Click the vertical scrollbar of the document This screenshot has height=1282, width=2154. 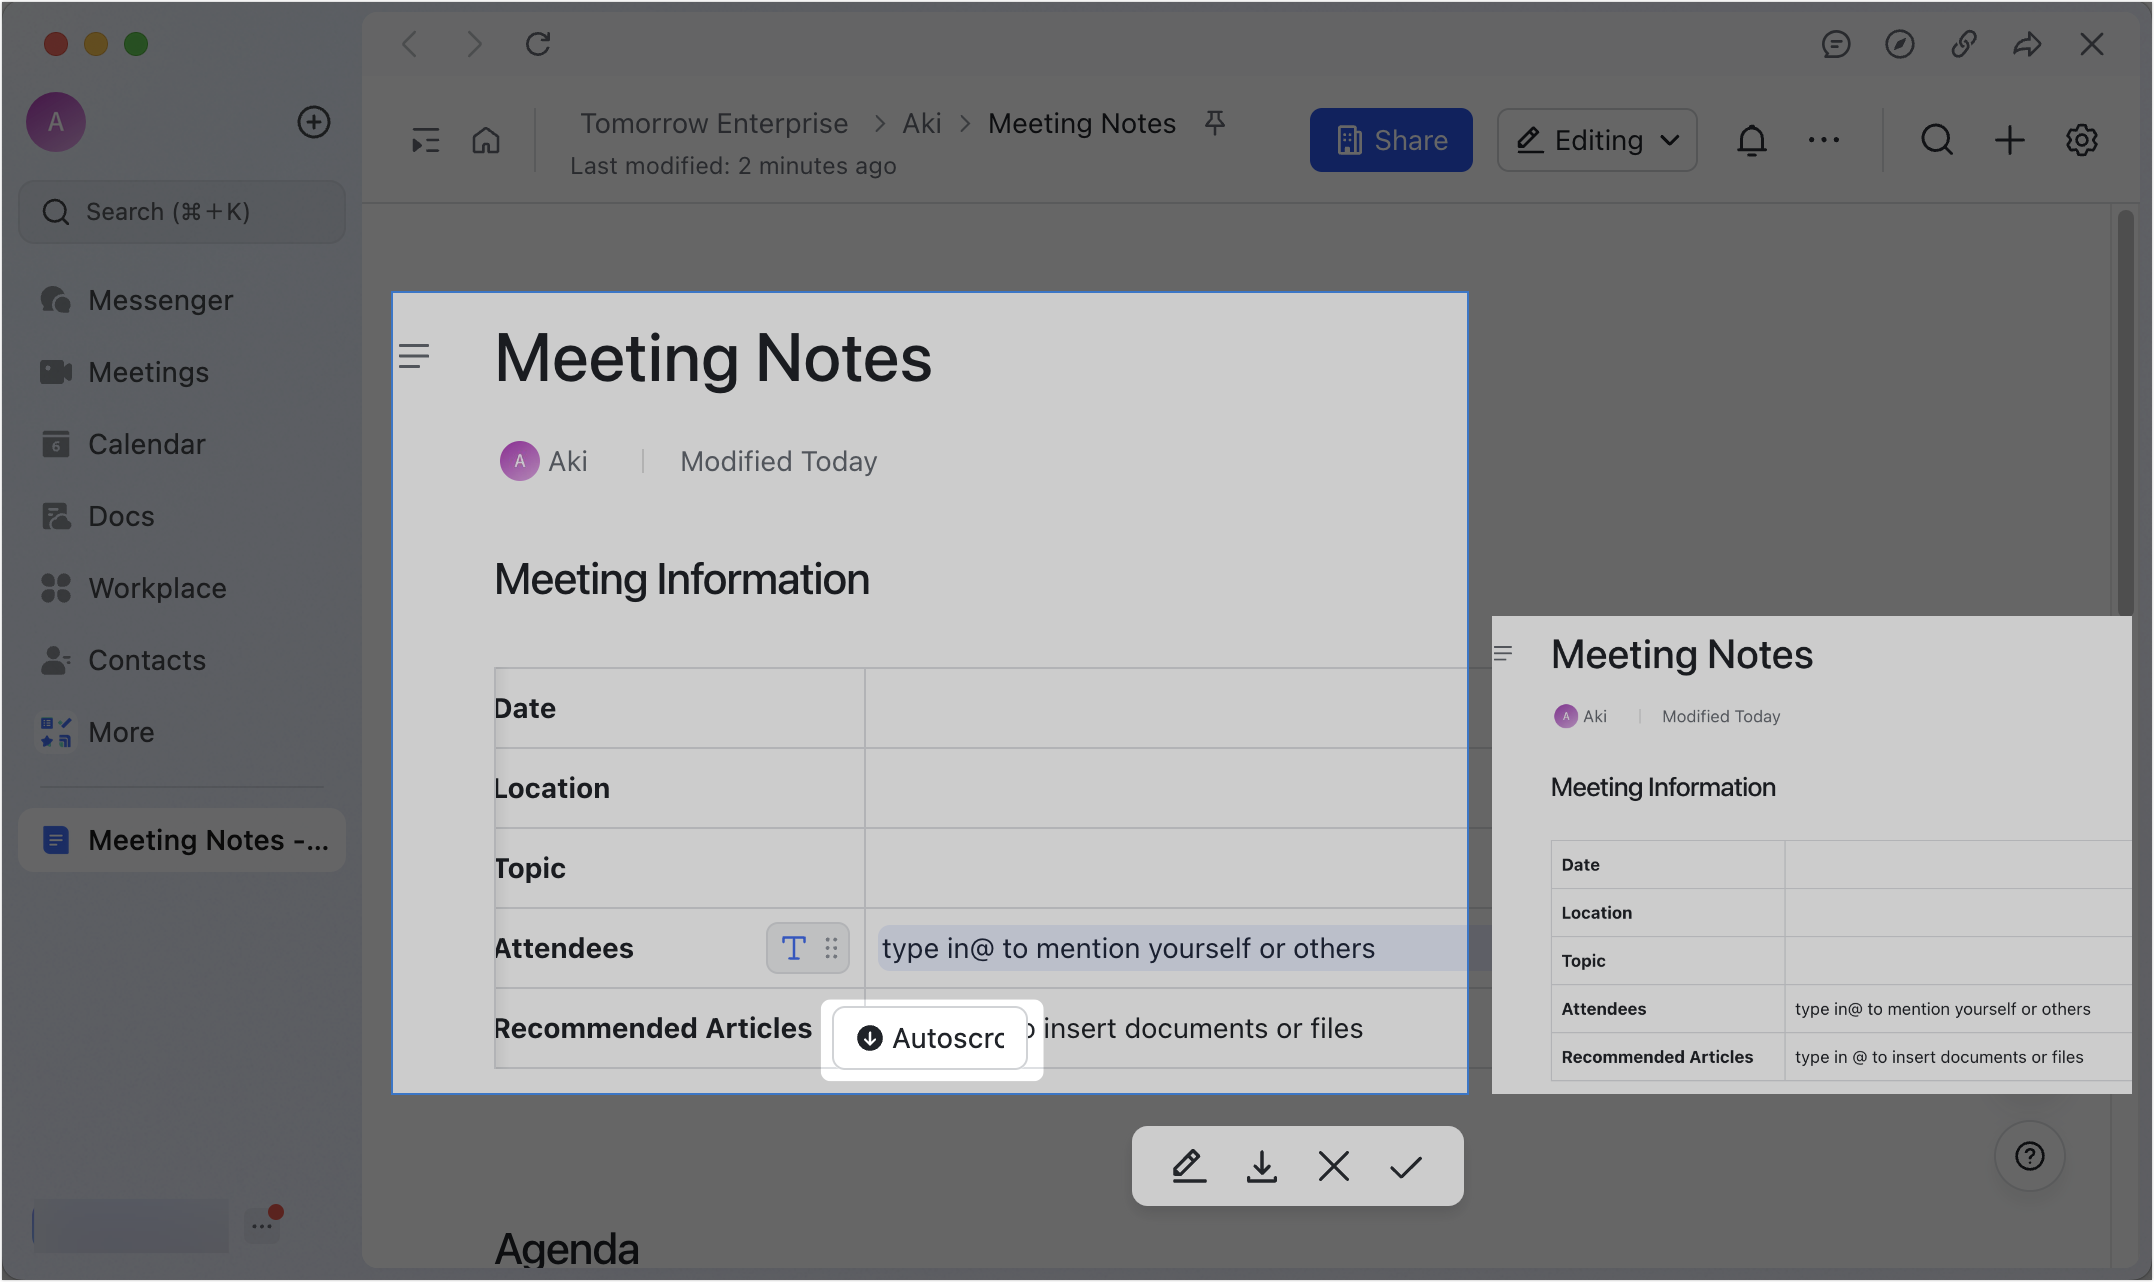(2126, 412)
